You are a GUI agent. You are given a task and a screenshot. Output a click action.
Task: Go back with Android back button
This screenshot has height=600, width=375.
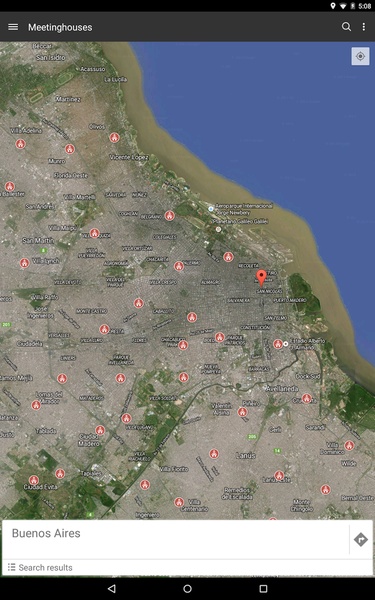click(x=111, y=589)
